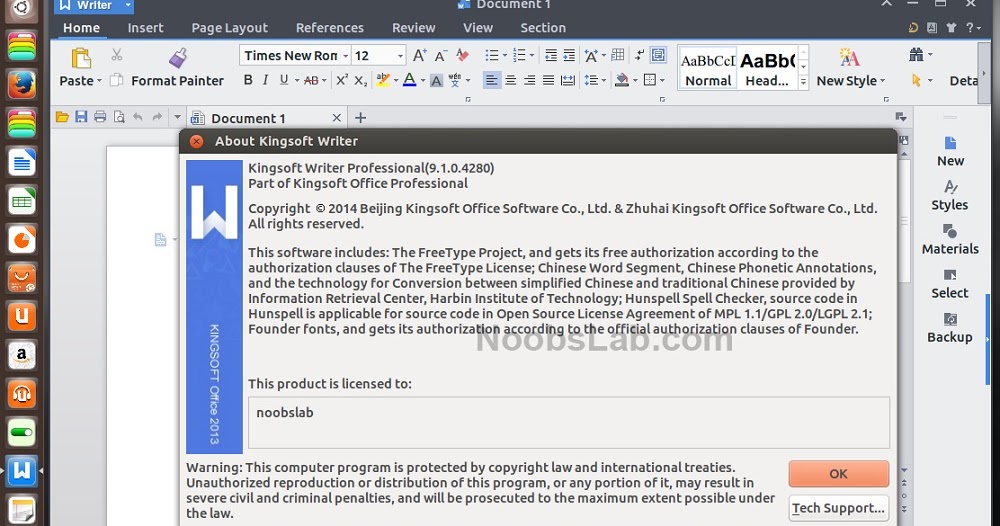Screen dimensions: 1000x526
Task: Open the Select side pane
Action: [950, 283]
